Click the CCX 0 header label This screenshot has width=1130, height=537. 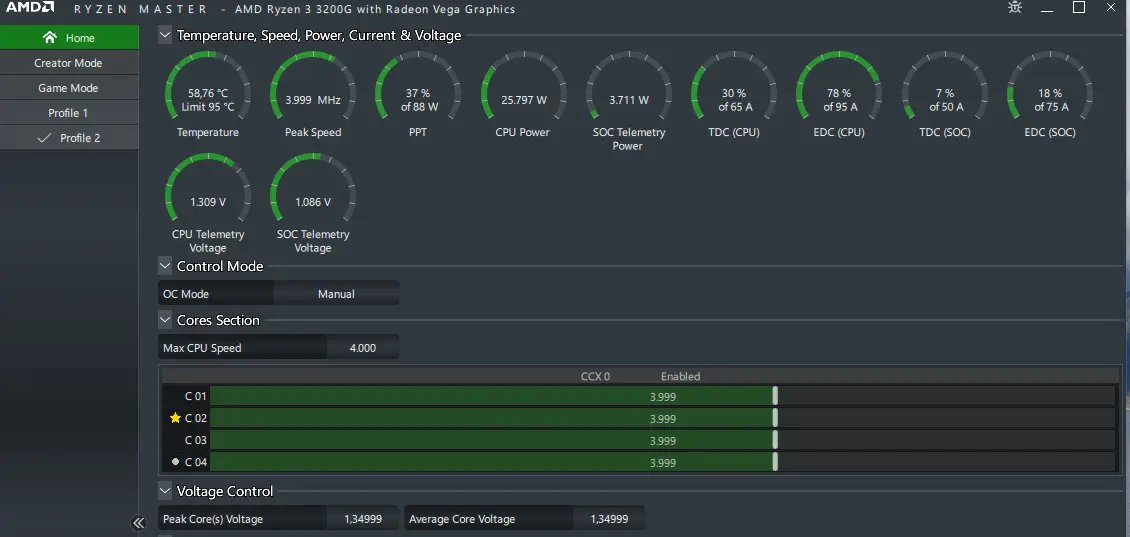pos(595,376)
